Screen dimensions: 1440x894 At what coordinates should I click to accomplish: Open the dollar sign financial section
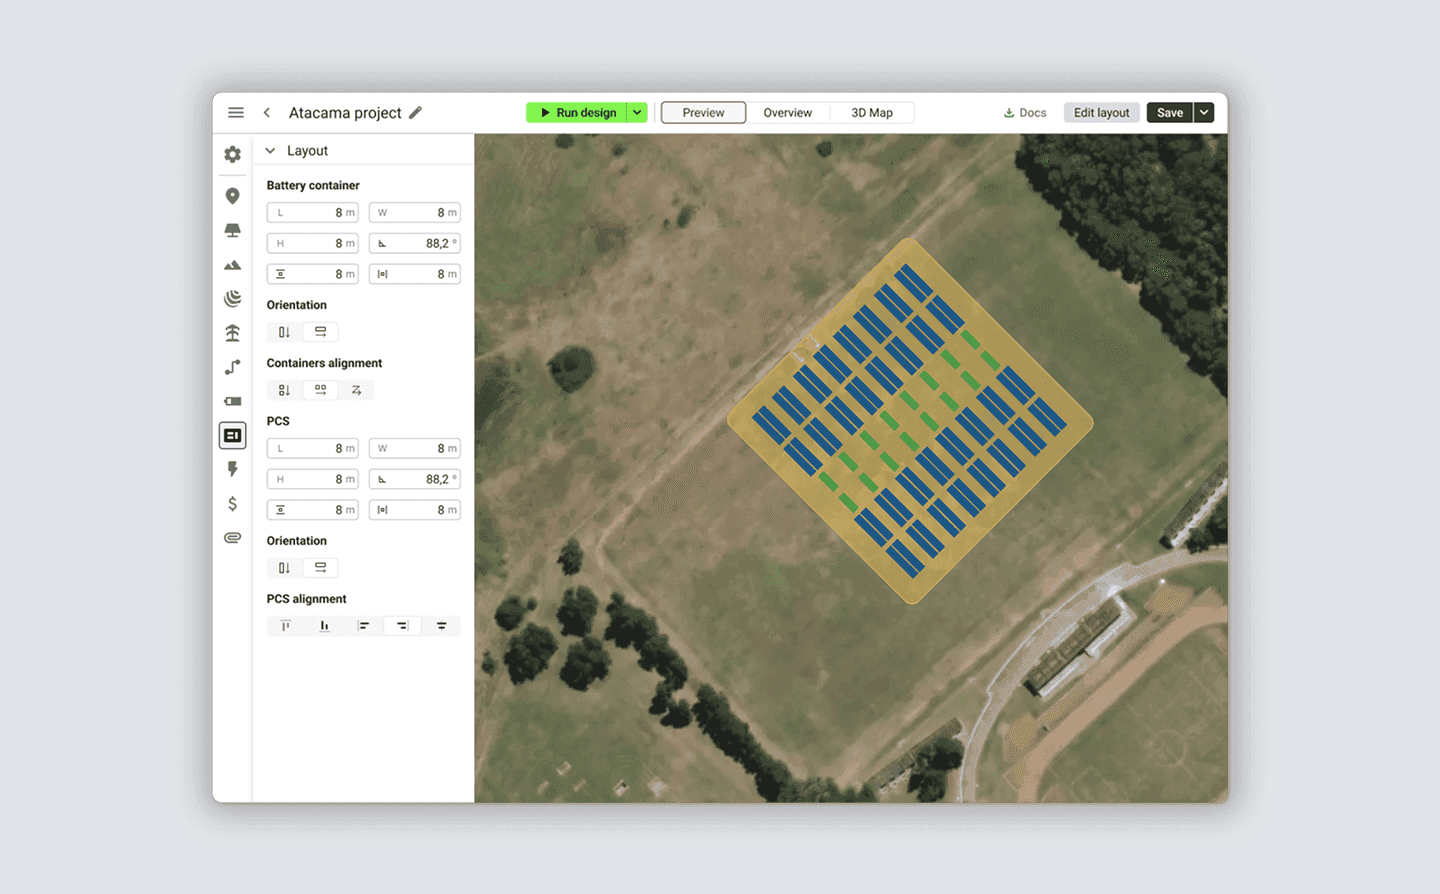[x=233, y=504]
